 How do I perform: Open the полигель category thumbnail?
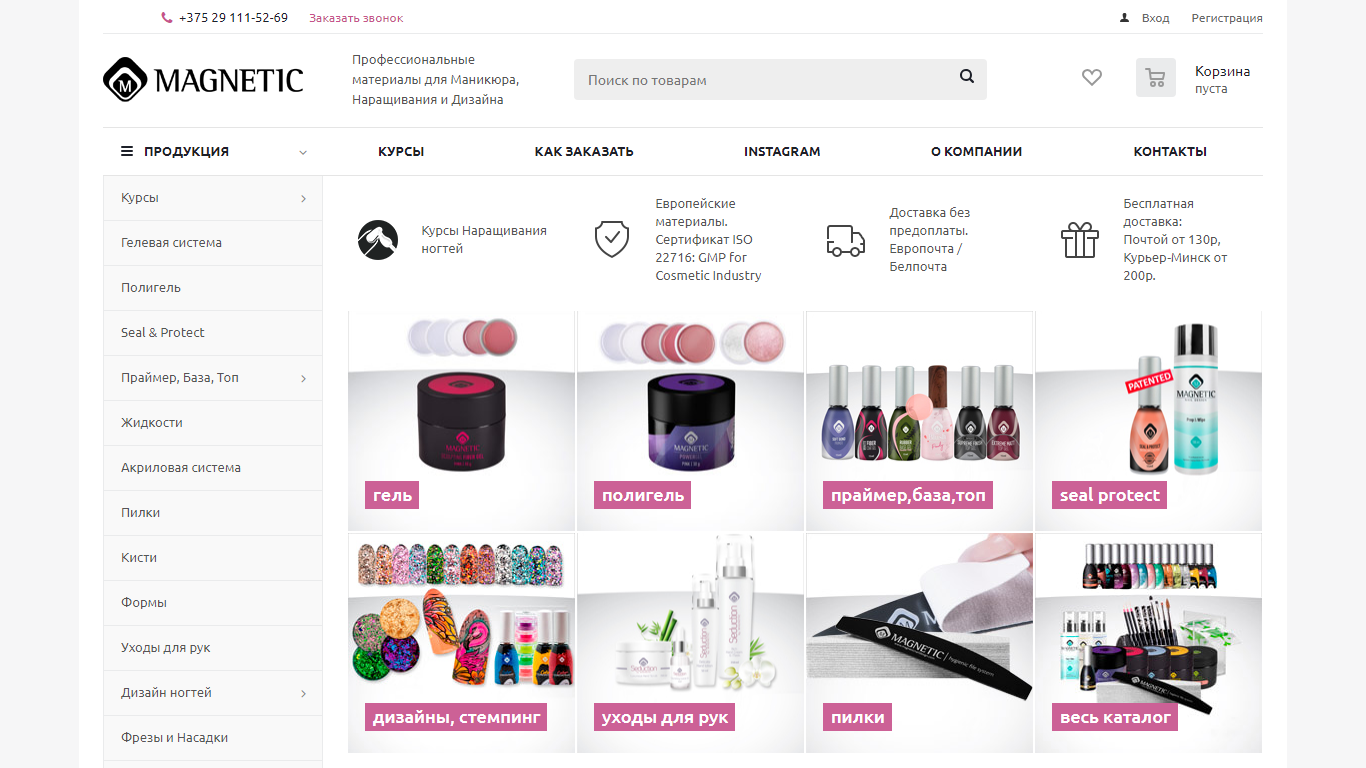coord(690,421)
